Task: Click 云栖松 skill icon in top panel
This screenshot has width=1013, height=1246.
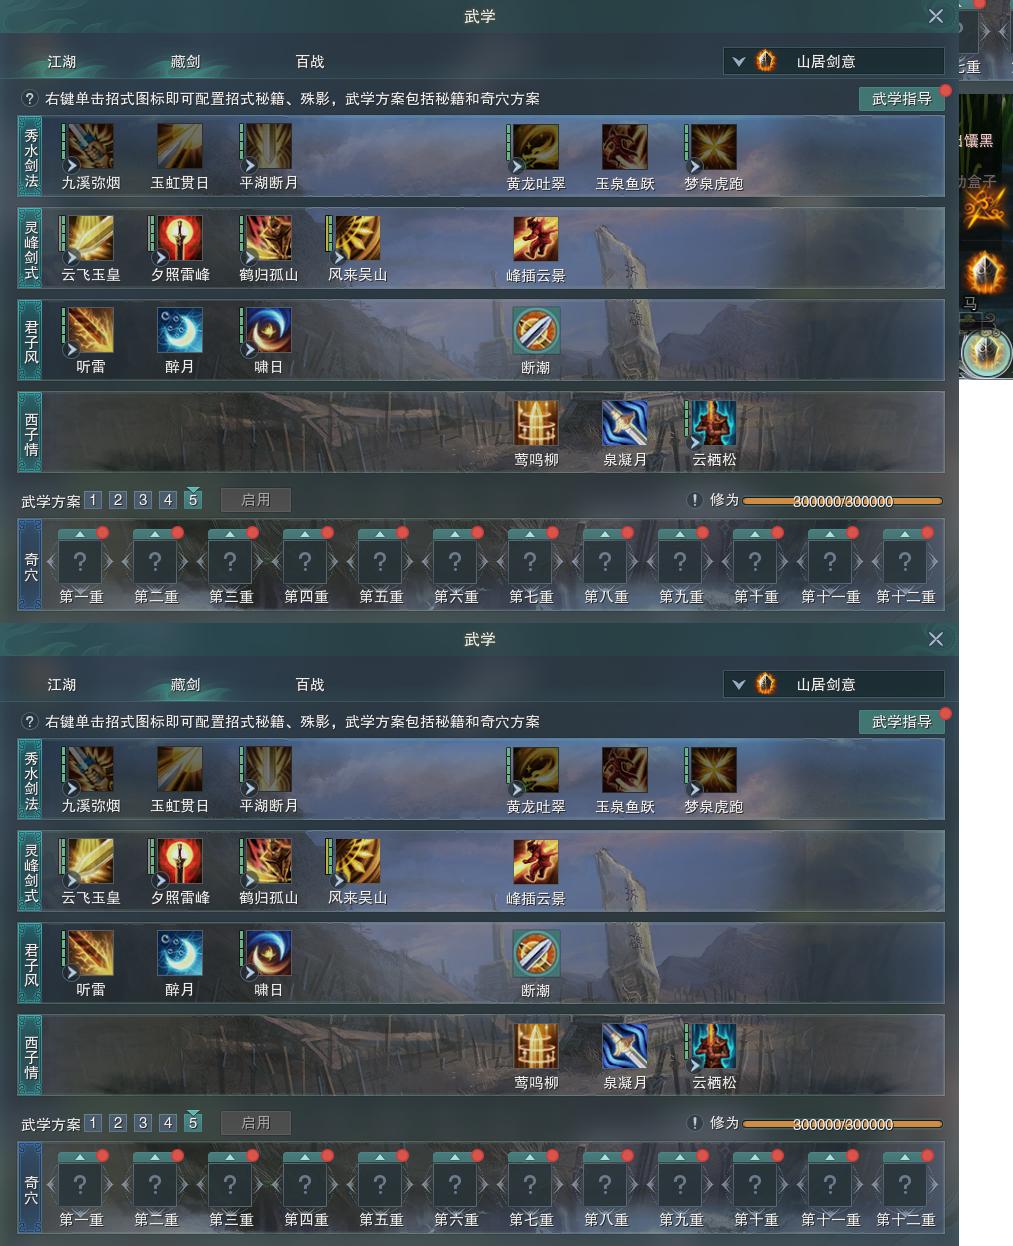Action: [714, 423]
